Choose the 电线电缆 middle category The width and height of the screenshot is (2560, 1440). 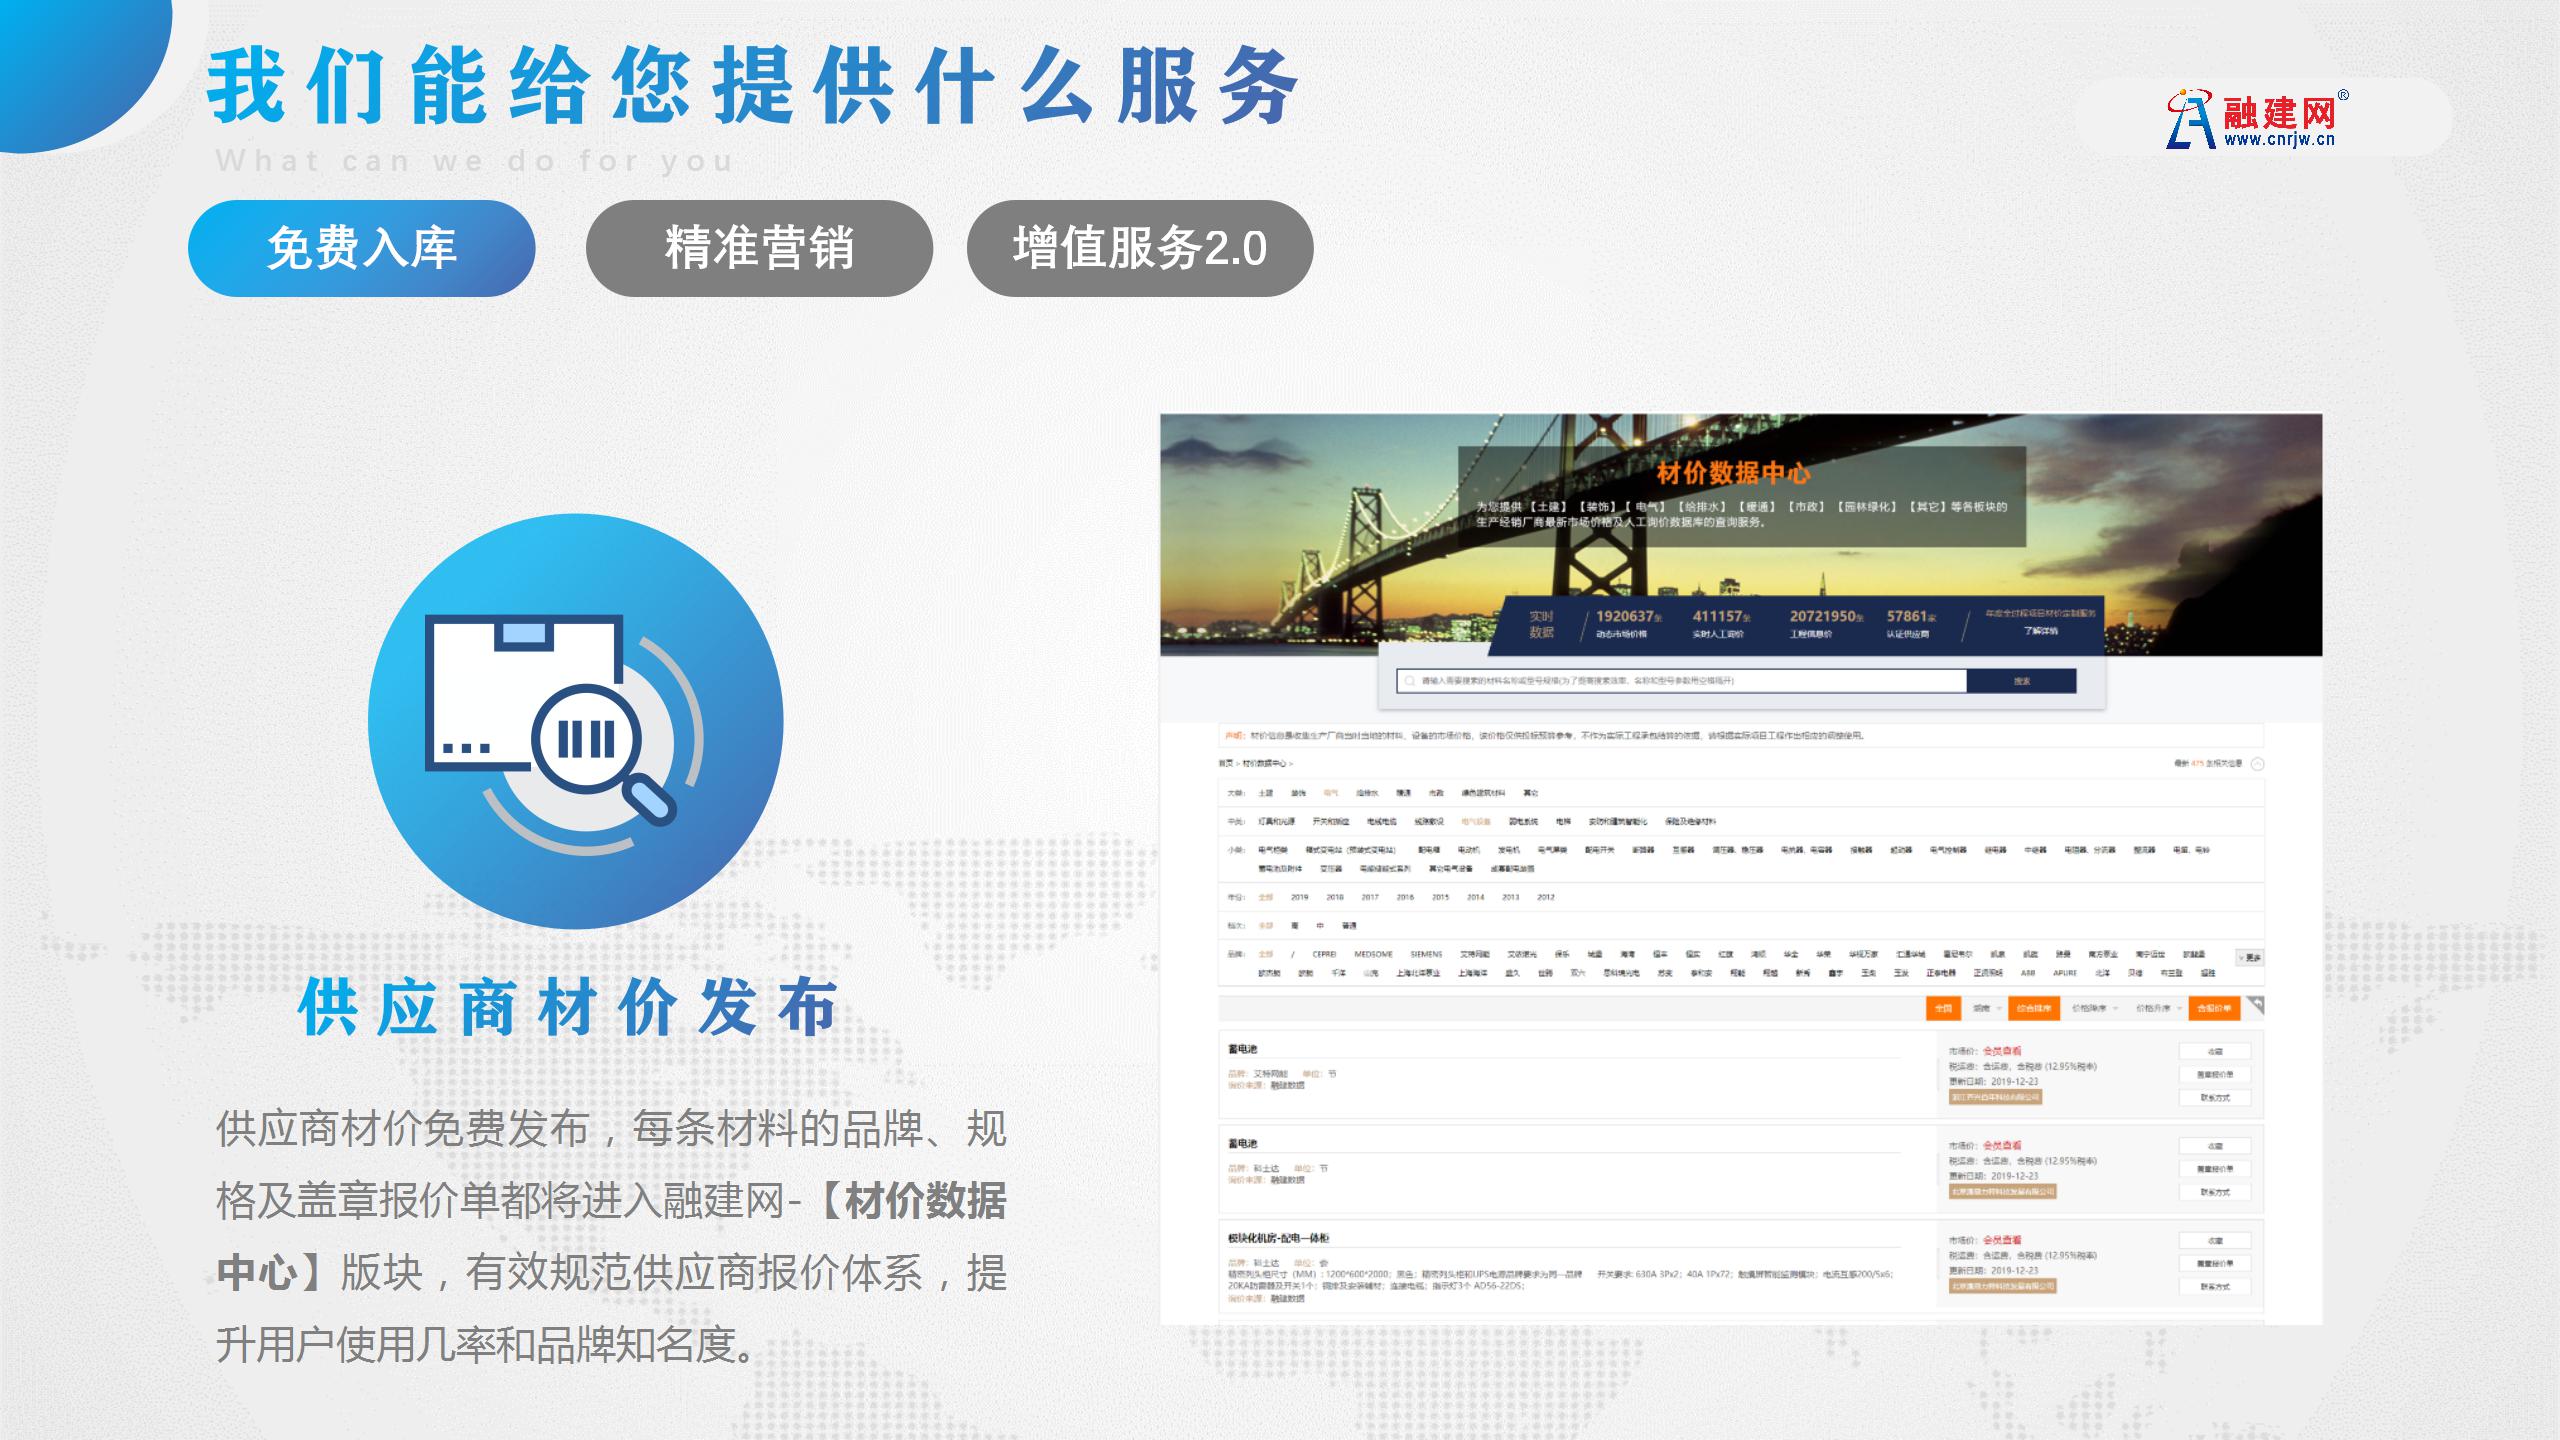pyautogui.click(x=1382, y=822)
